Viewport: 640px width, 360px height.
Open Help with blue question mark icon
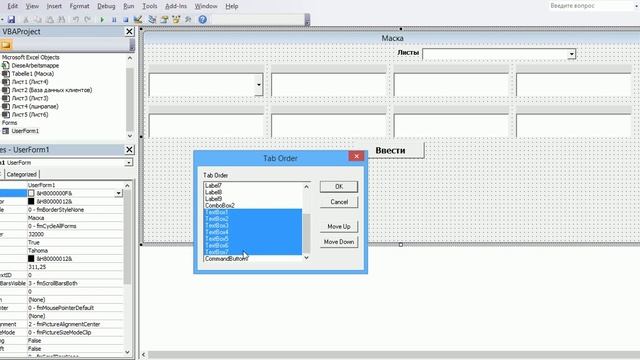coord(202,19)
